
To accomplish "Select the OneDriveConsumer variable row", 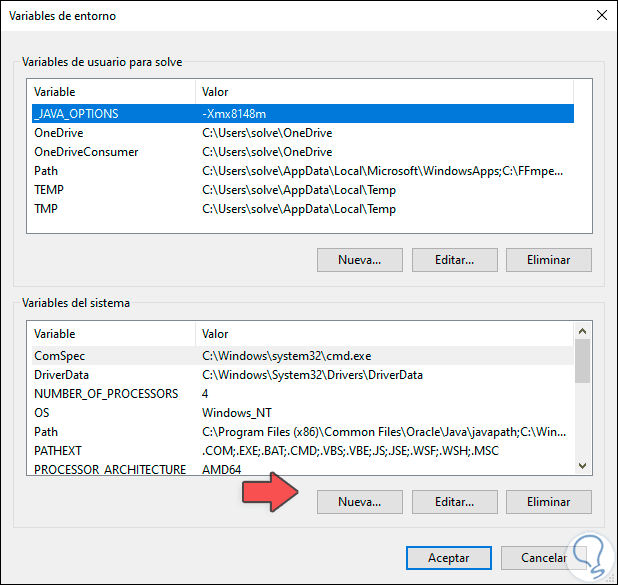I will point(86,152).
